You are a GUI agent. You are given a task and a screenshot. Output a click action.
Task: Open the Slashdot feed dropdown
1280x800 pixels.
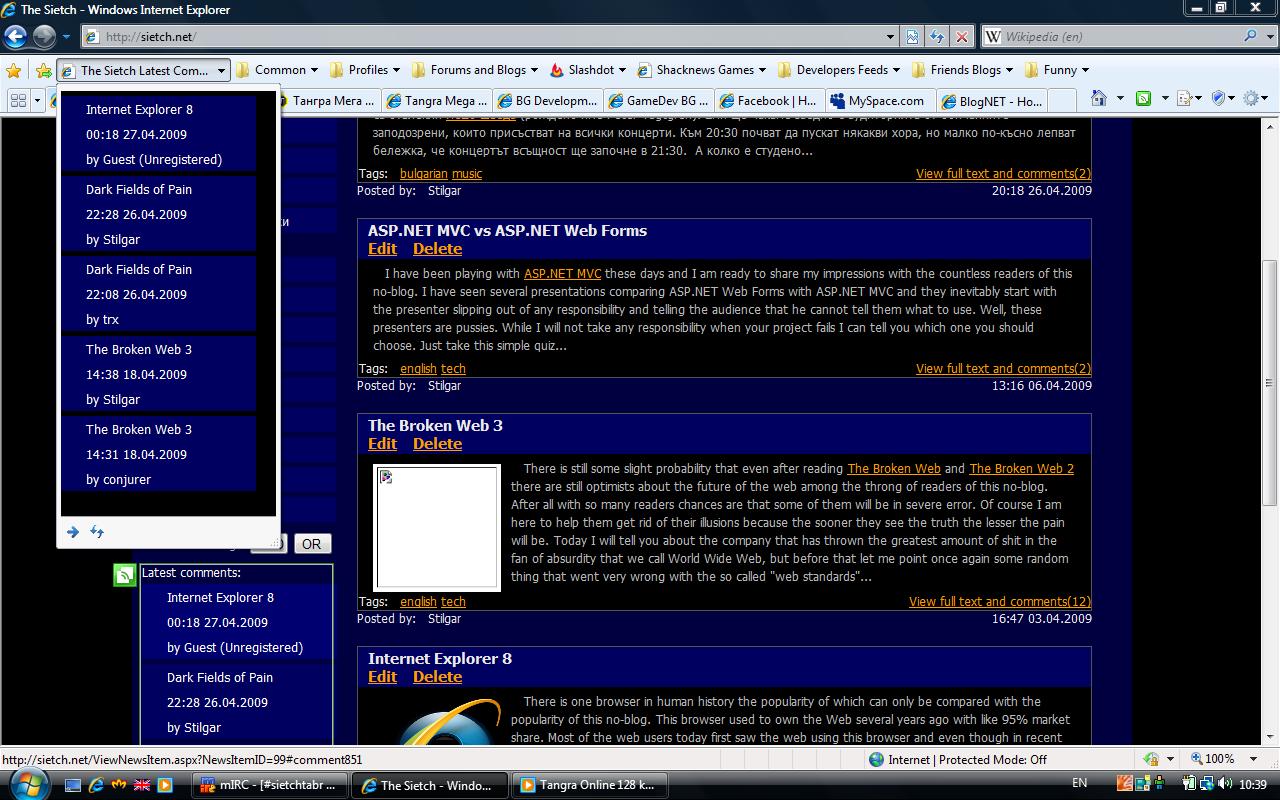(x=587, y=70)
